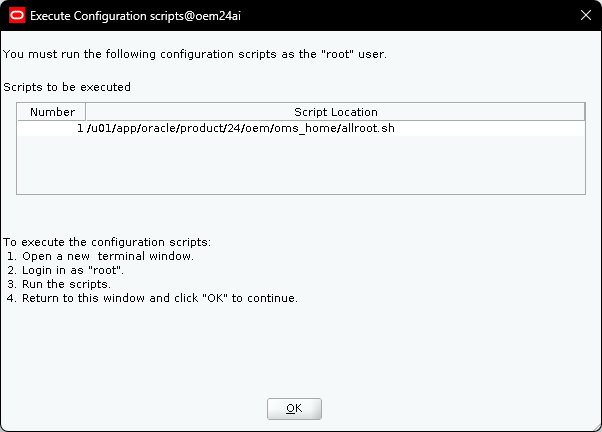Click blank space to the right of allroot.sh path
602x432 pixels.
click(480, 129)
